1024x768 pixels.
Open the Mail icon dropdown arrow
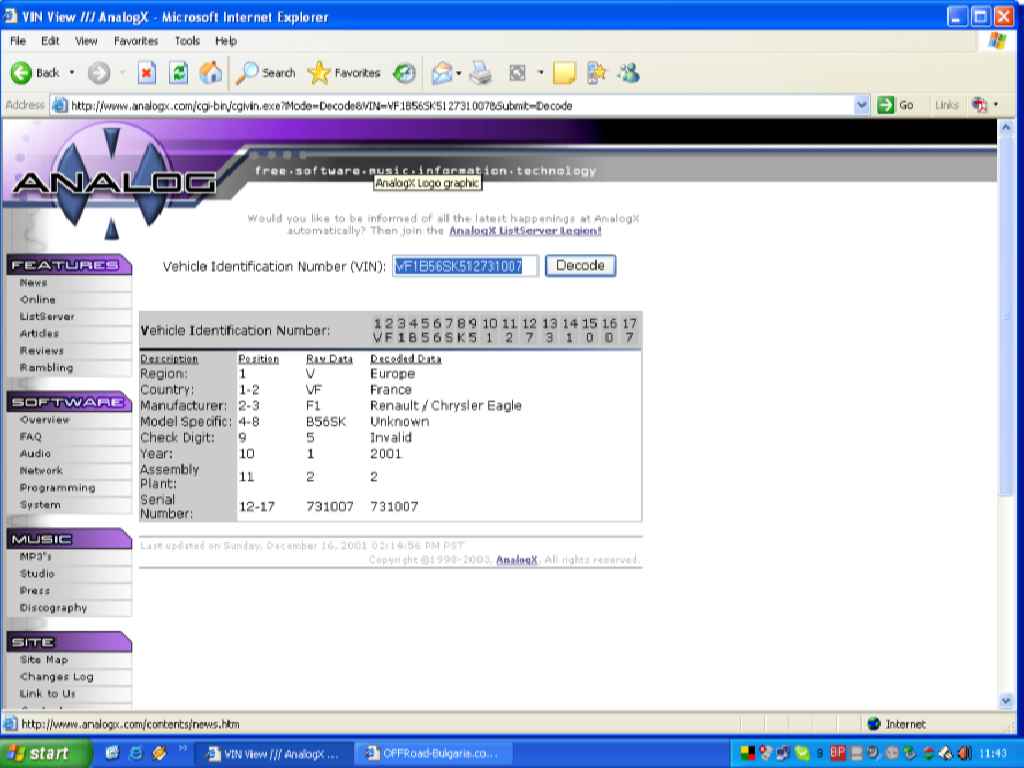click(457, 73)
